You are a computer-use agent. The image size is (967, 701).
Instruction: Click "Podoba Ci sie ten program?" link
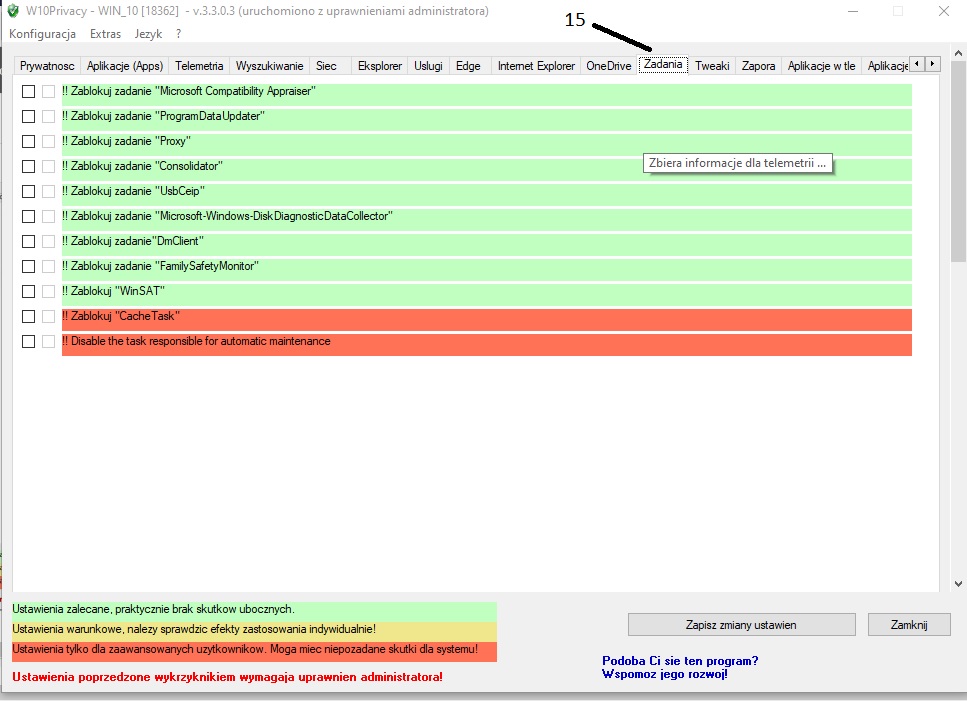[680, 661]
